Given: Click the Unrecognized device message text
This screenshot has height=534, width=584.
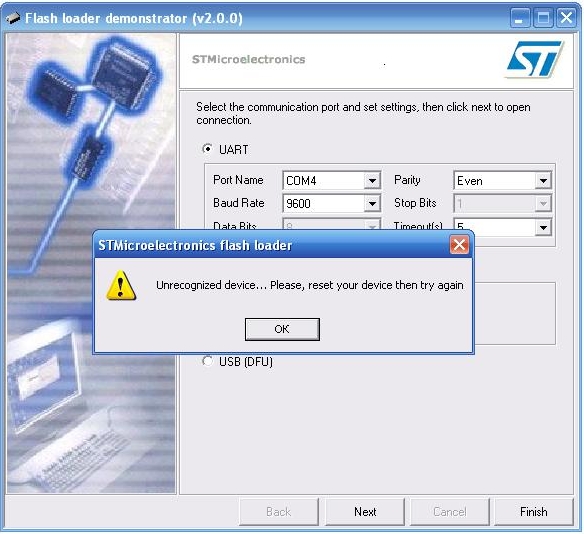Looking at the screenshot, I should pyautogui.click(x=310, y=285).
